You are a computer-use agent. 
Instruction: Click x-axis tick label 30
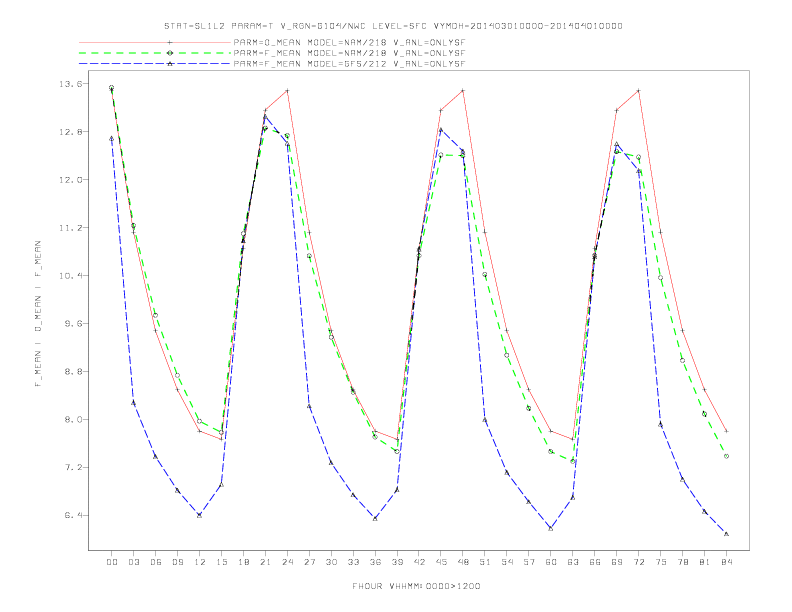coord(331,562)
